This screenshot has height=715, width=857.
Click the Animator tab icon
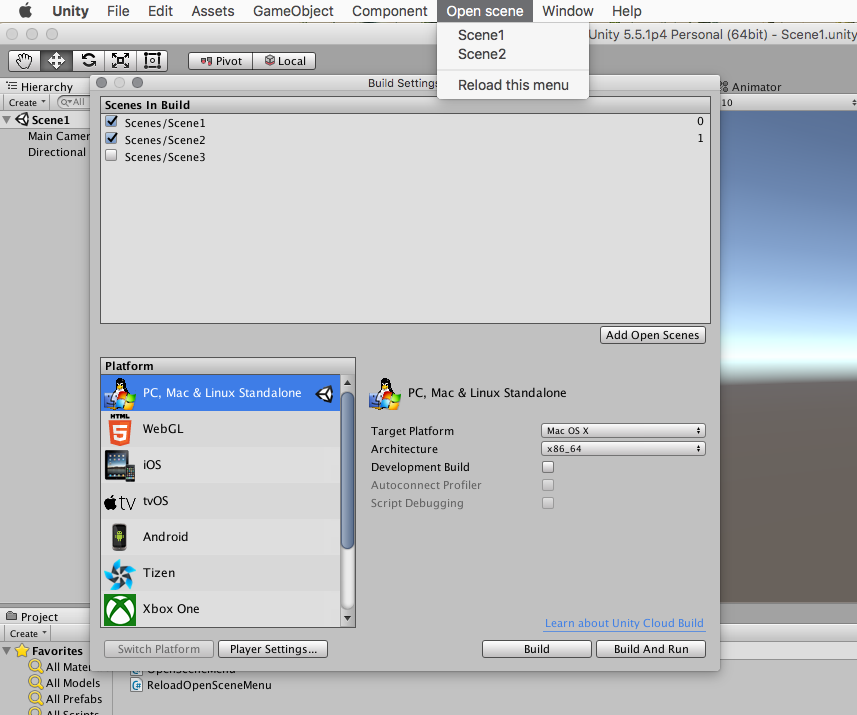click(724, 86)
